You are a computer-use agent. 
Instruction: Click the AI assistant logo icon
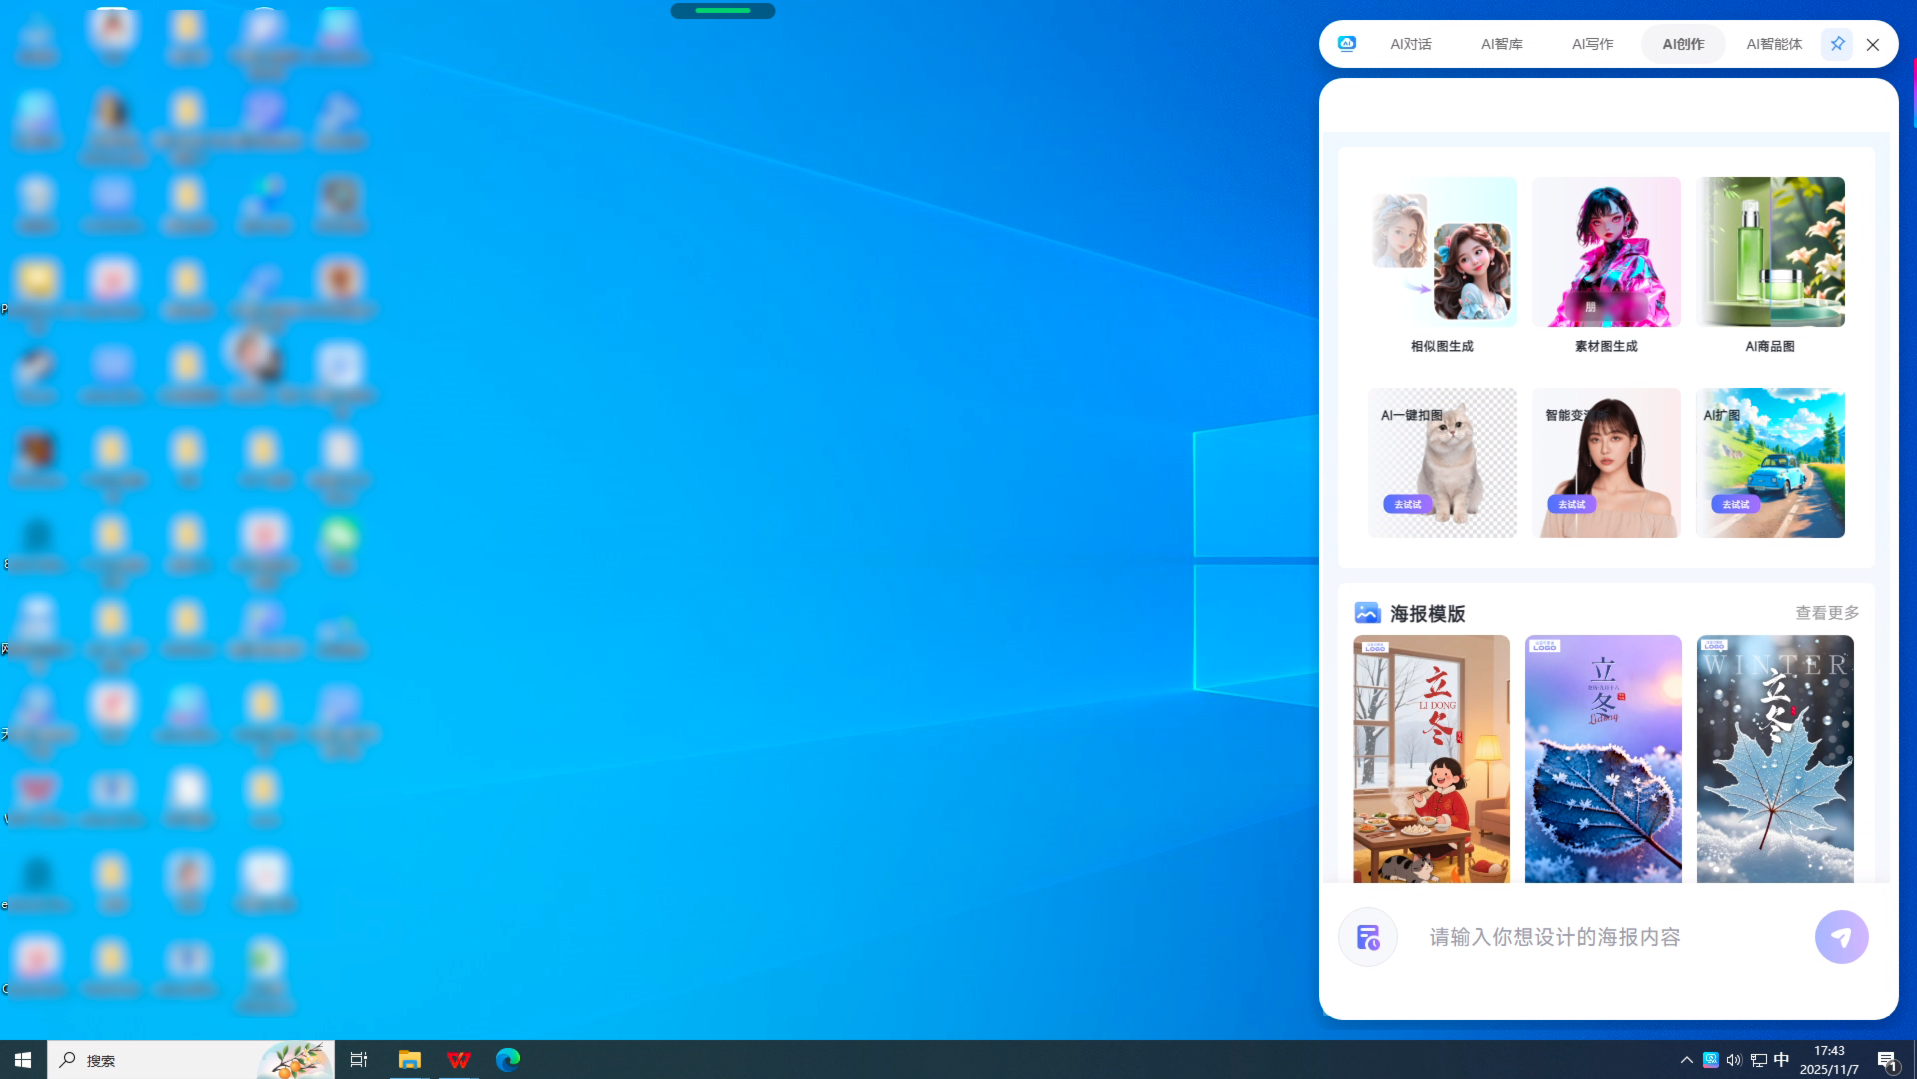1346,44
